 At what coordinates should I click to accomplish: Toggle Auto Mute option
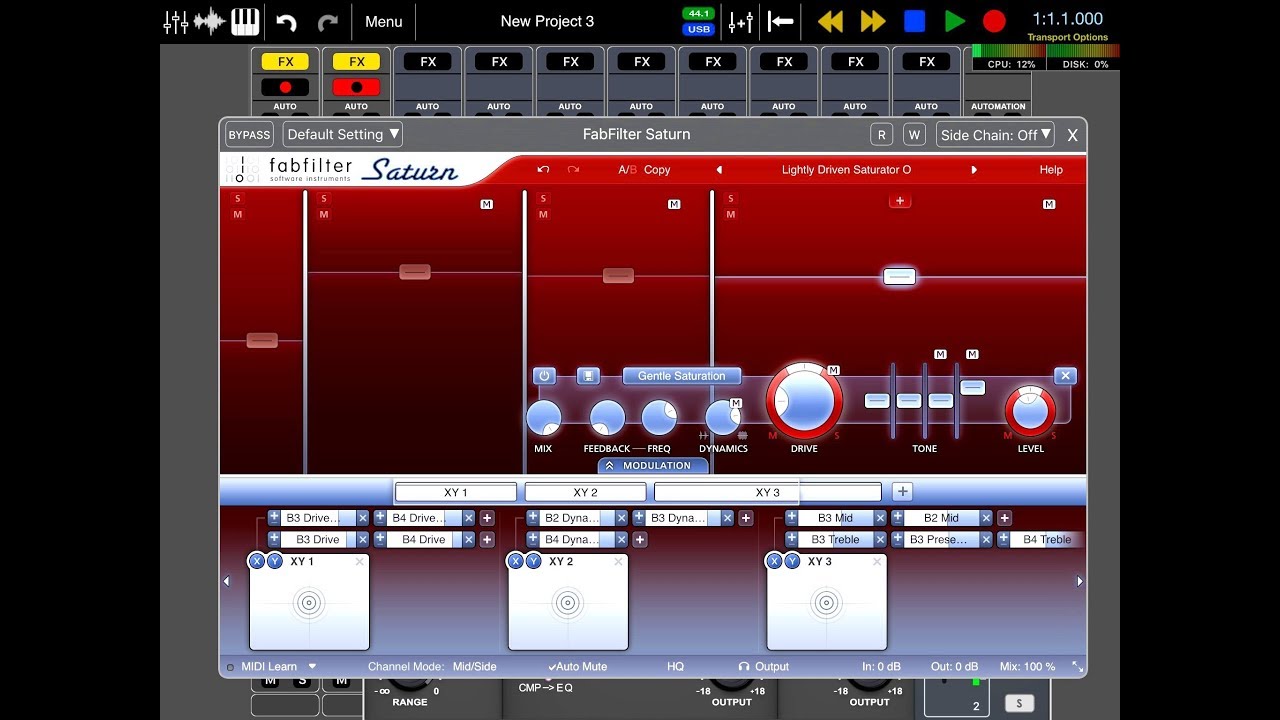point(577,667)
